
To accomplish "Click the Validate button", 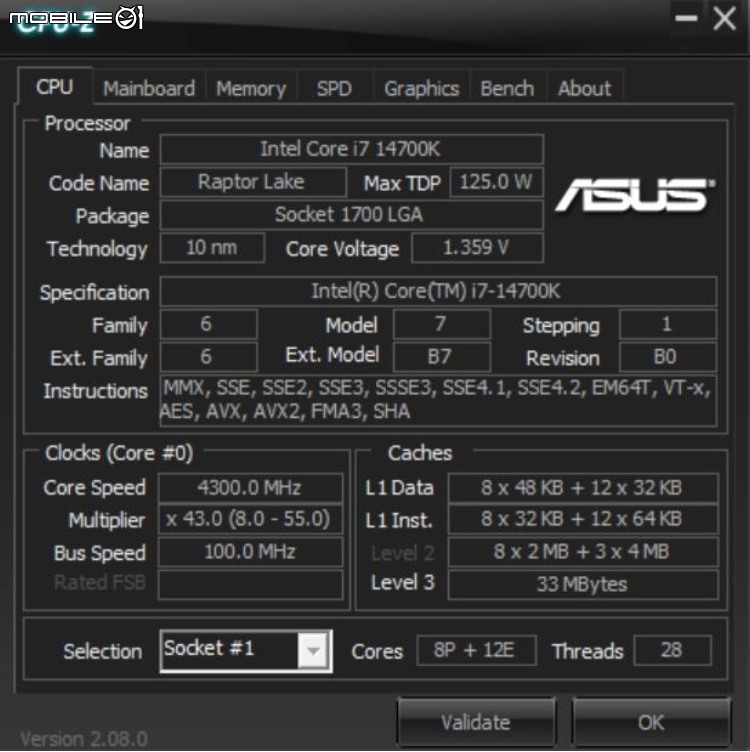I will [476, 722].
